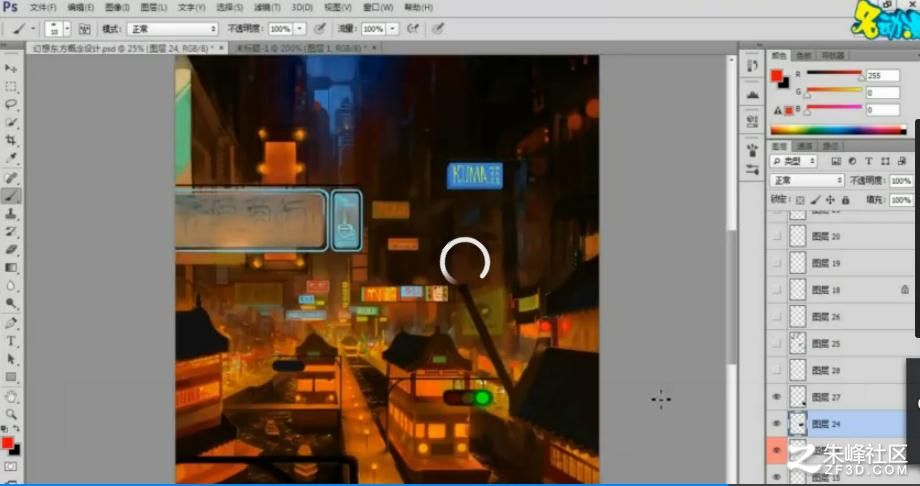920x486 pixels.
Task: Open the History panel icon in dock
Action: coord(753,65)
